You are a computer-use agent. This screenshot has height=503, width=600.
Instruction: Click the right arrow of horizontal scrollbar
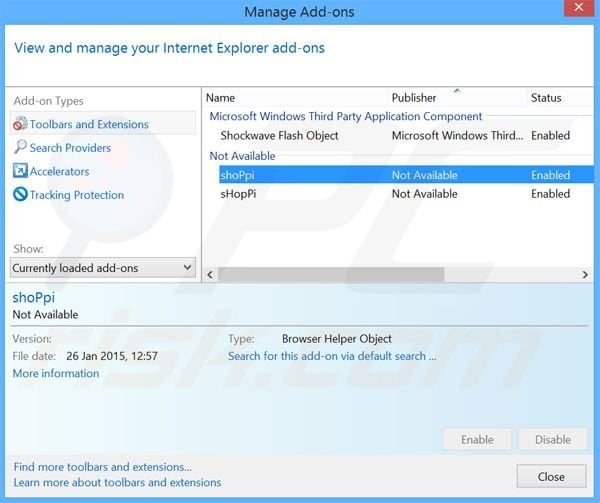tap(585, 275)
